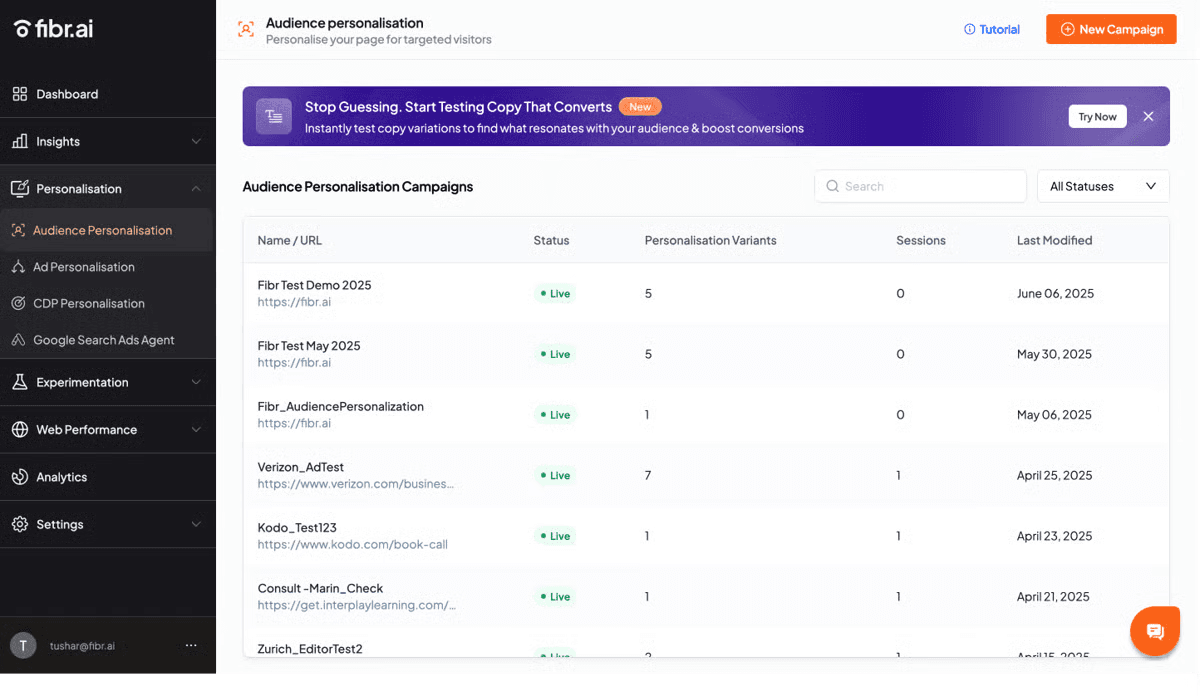The image size is (1200, 696).
Task: Click the Google Search Ads Agent icon
Action: 18,340
